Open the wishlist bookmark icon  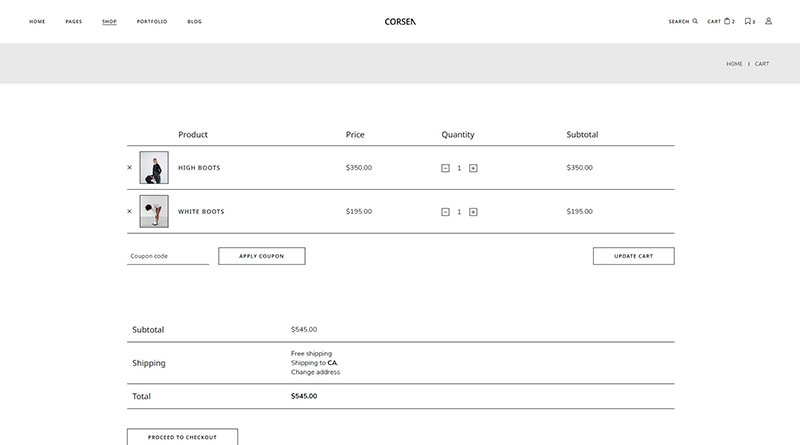(748, 21)
